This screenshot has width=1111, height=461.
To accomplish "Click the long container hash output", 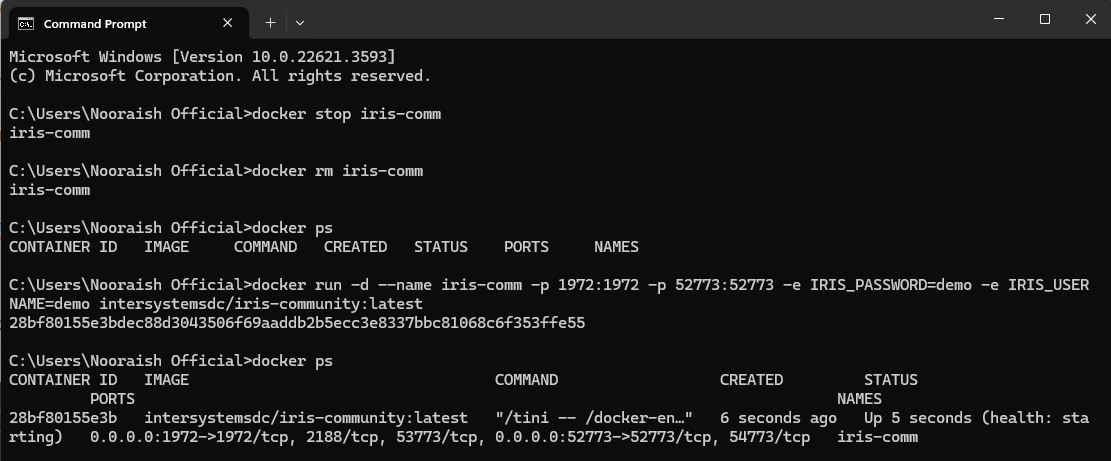I will (297, 323).
